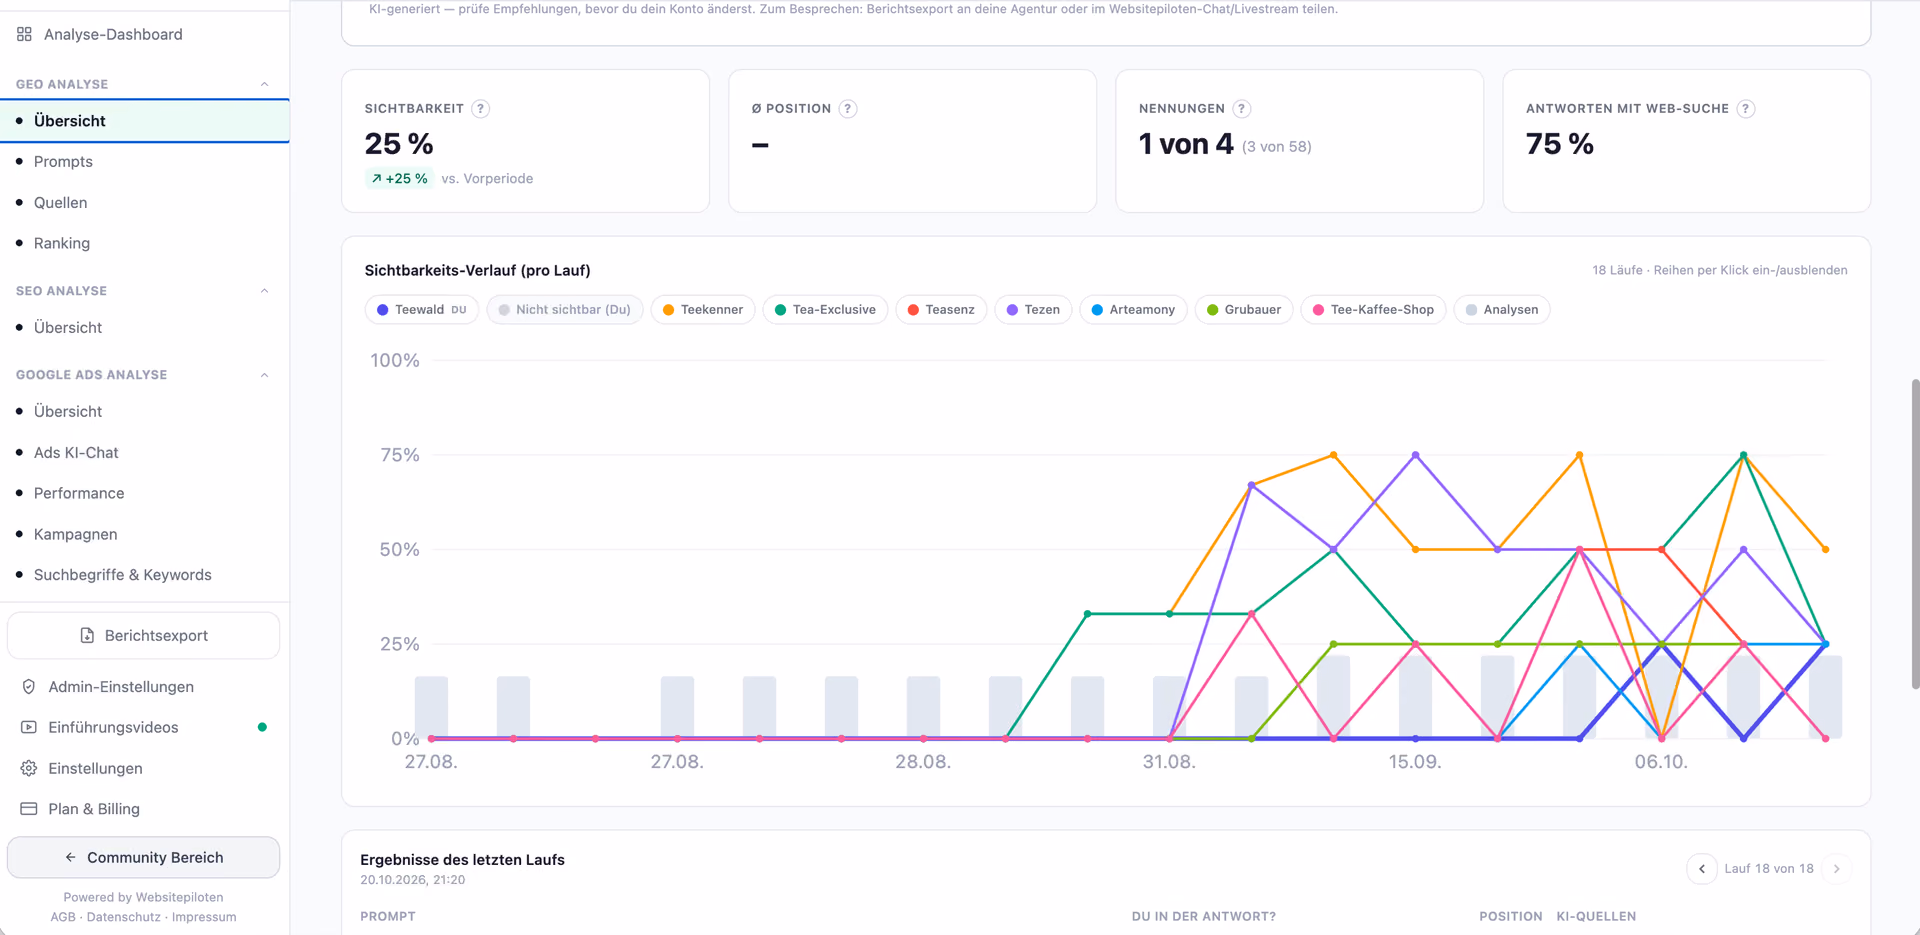The height and width of the screenshot is (935, 1920).
Task: Go to next Lauf with right chevron
Action: point(1836,869)
